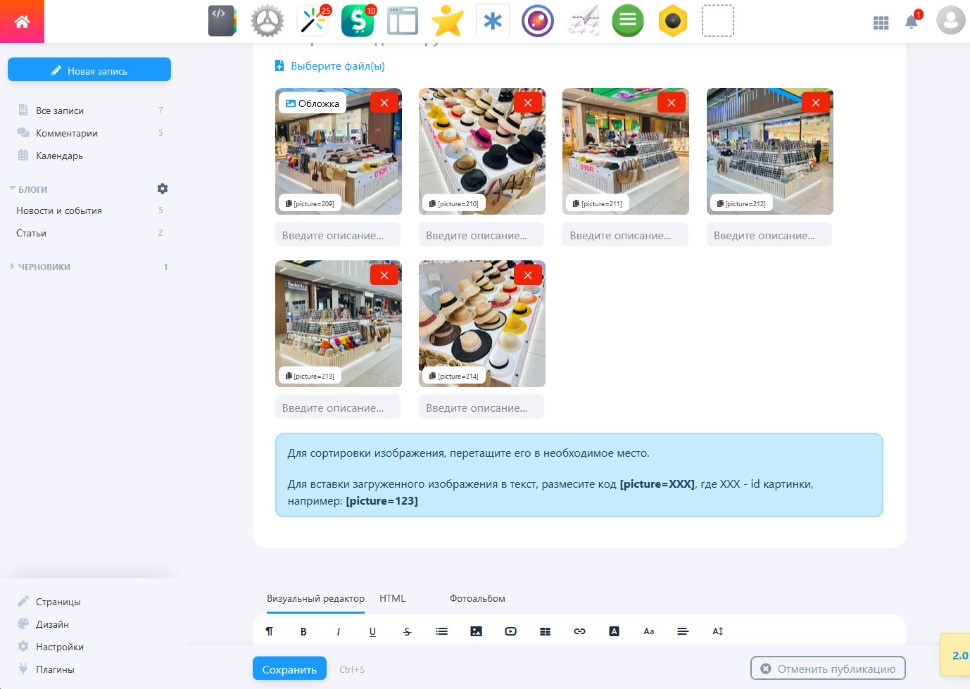
Task: Toggle italic formatting in editor
Action: [338, 631]
